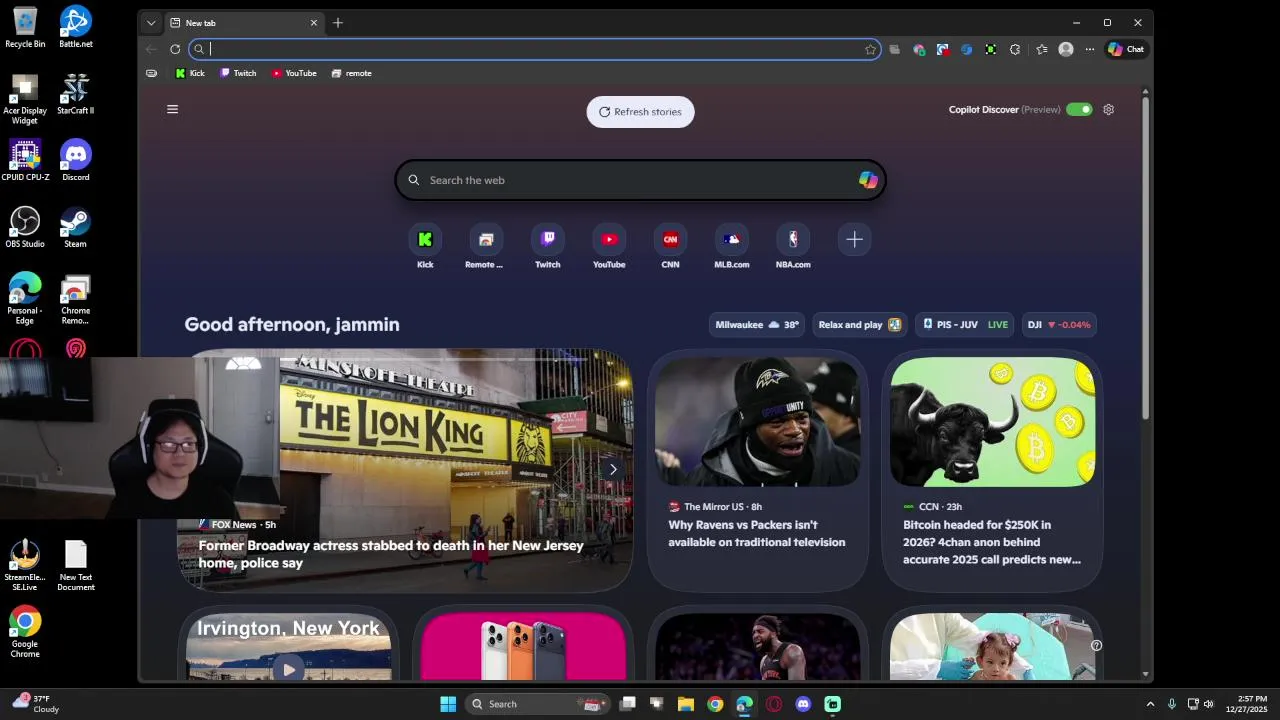This screenshot has height=720, width=1280.
Task: Open the volume speaker tray icon
Action: tap(1208, 704)
